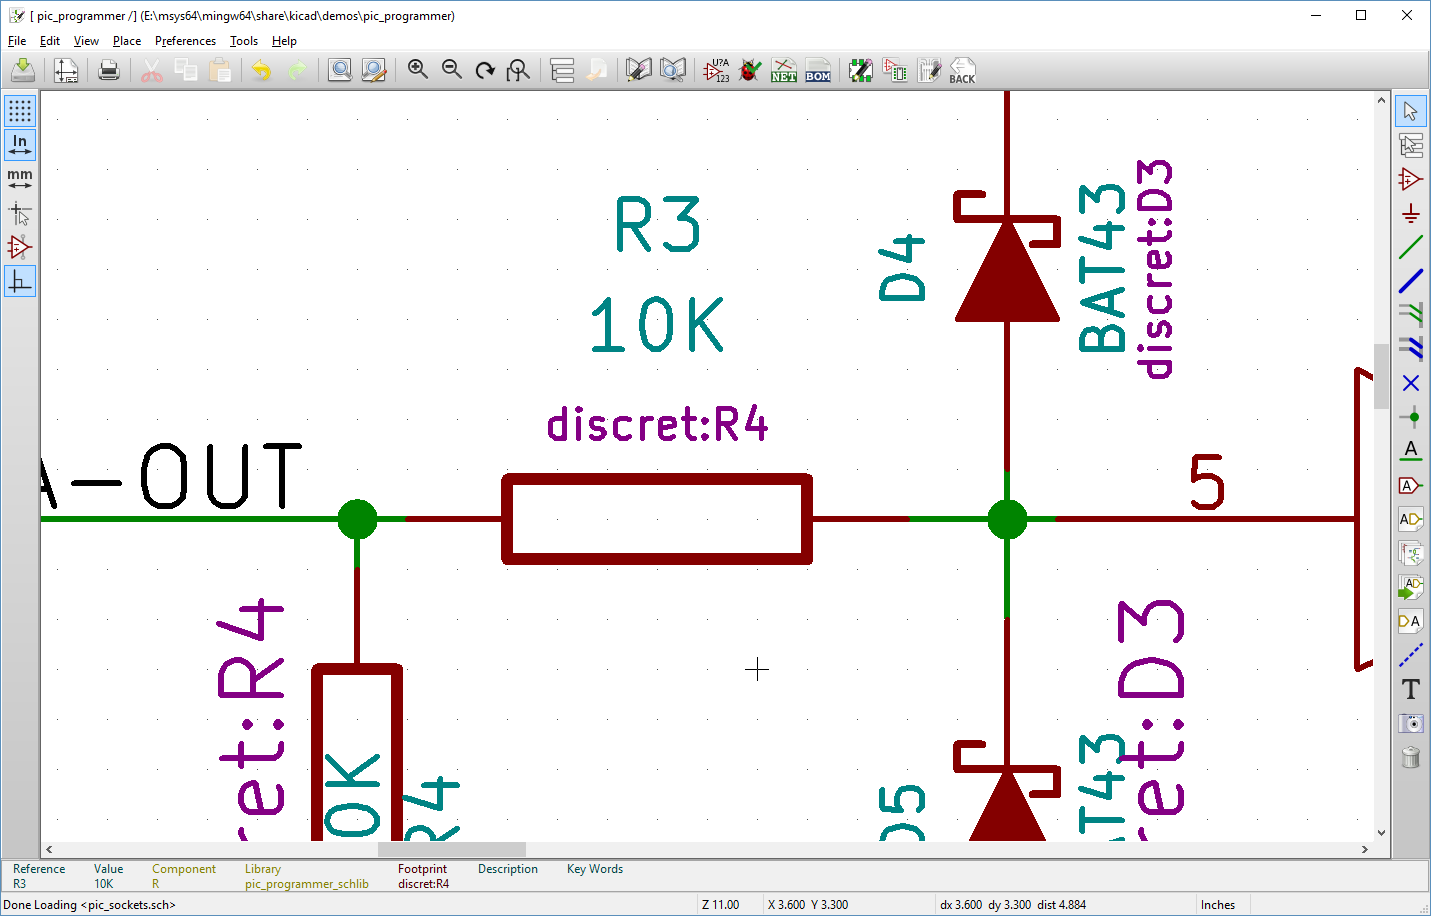Toggle grid visibility
Viewport: 1431px width, 916px height.
click(19, 110)
